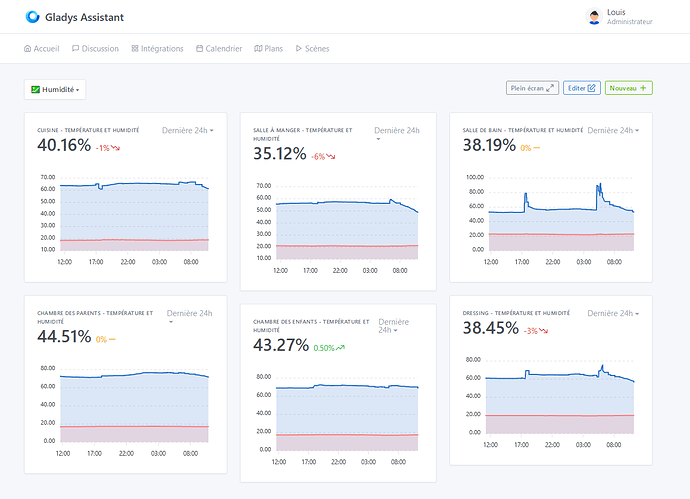Open Louis user avatar menu
The image size is (690, 499).
[x=594, y=17]
